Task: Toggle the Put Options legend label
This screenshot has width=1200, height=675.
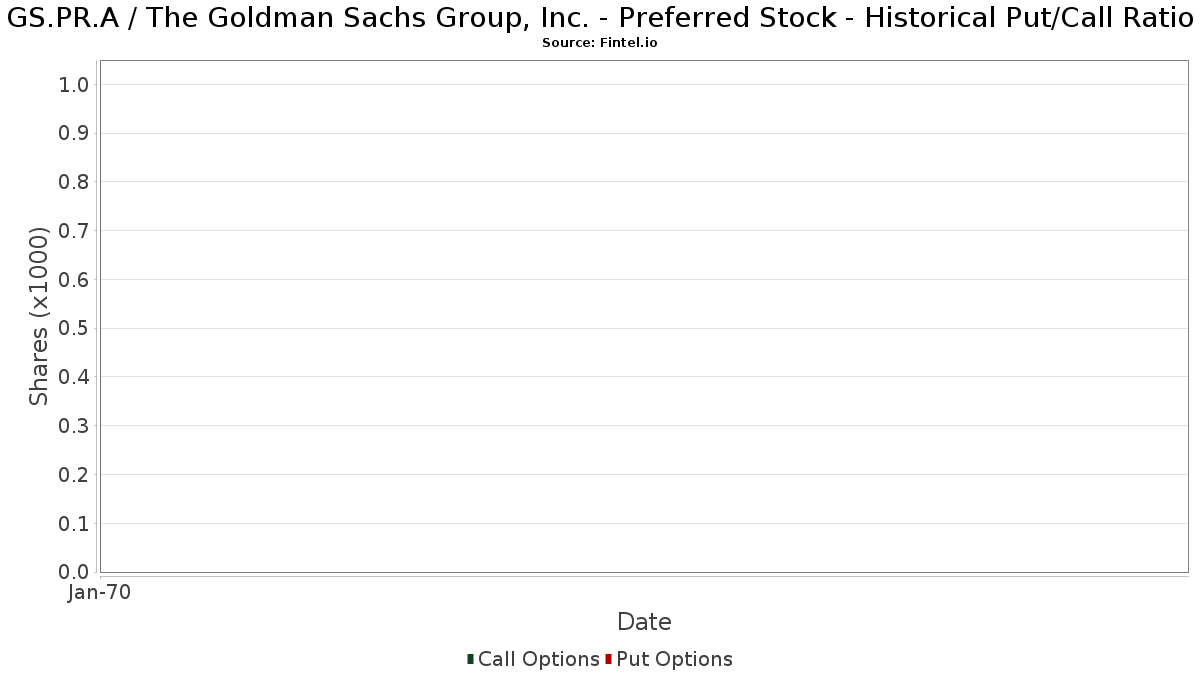Action: [675, 659]
